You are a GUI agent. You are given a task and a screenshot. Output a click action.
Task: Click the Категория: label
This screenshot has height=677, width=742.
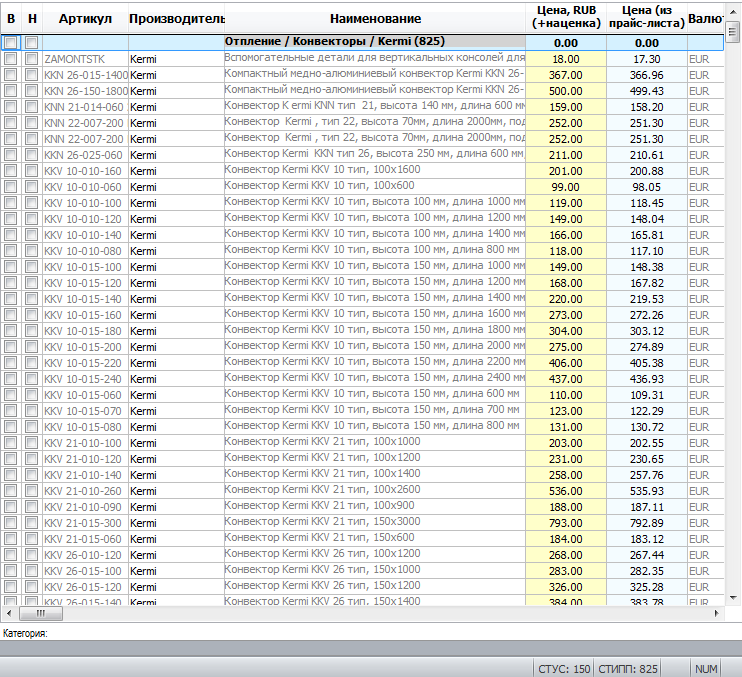(x=25, y=633)
